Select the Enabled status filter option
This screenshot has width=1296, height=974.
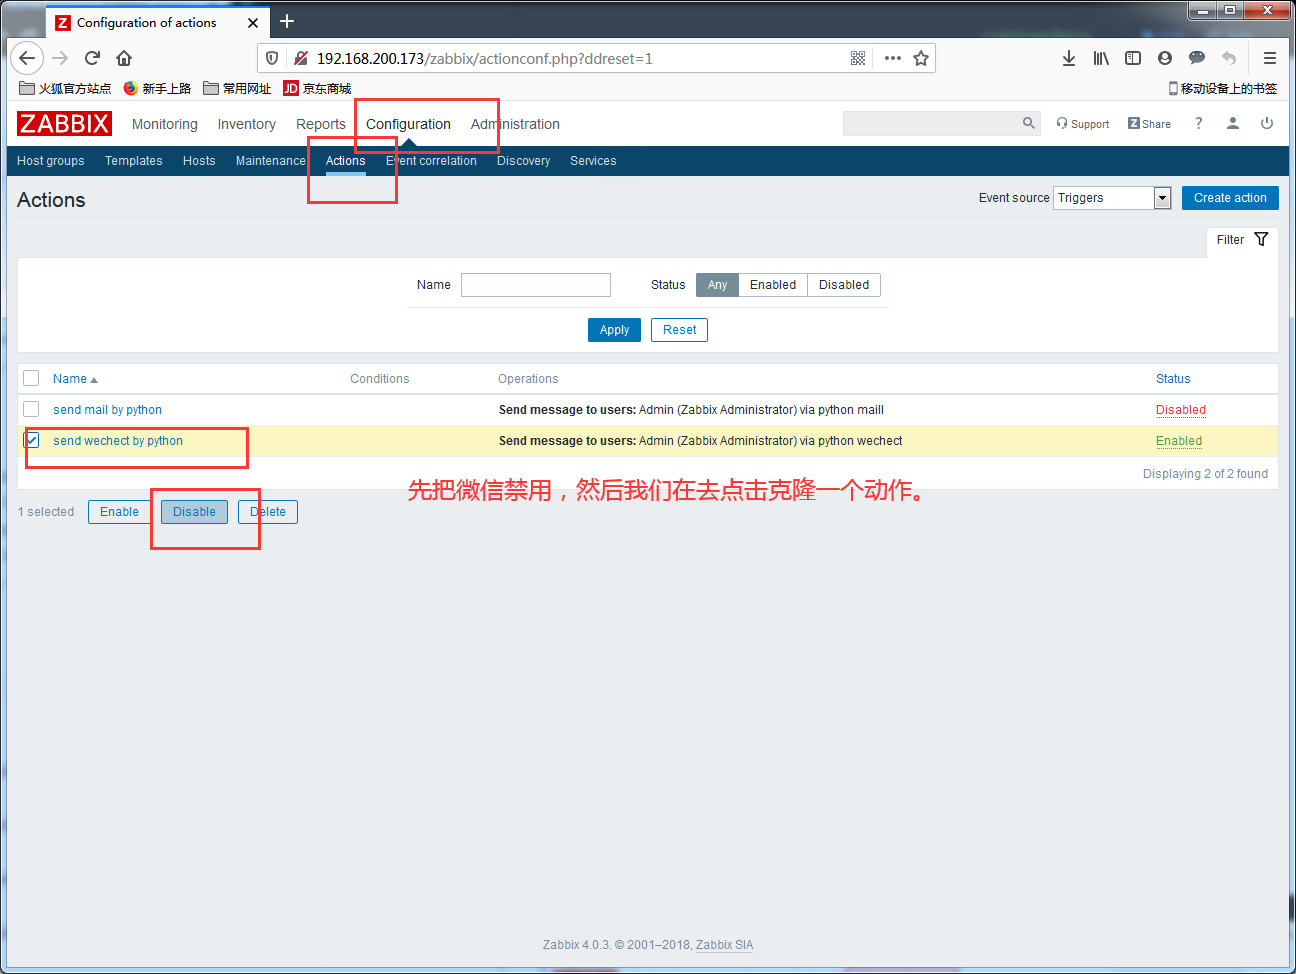click(x=773, y=285)
